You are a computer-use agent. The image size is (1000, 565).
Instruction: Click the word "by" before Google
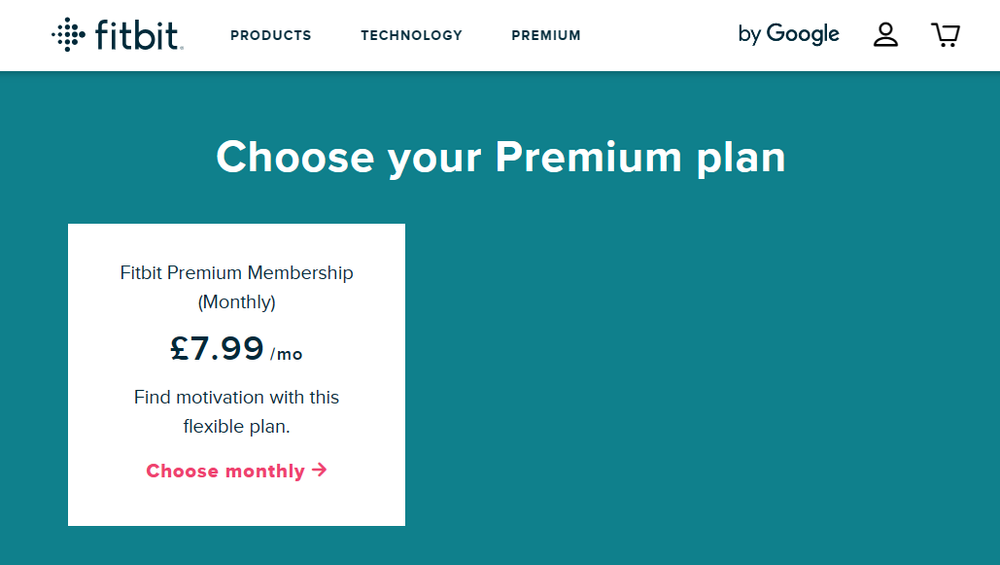pos(749,35)
